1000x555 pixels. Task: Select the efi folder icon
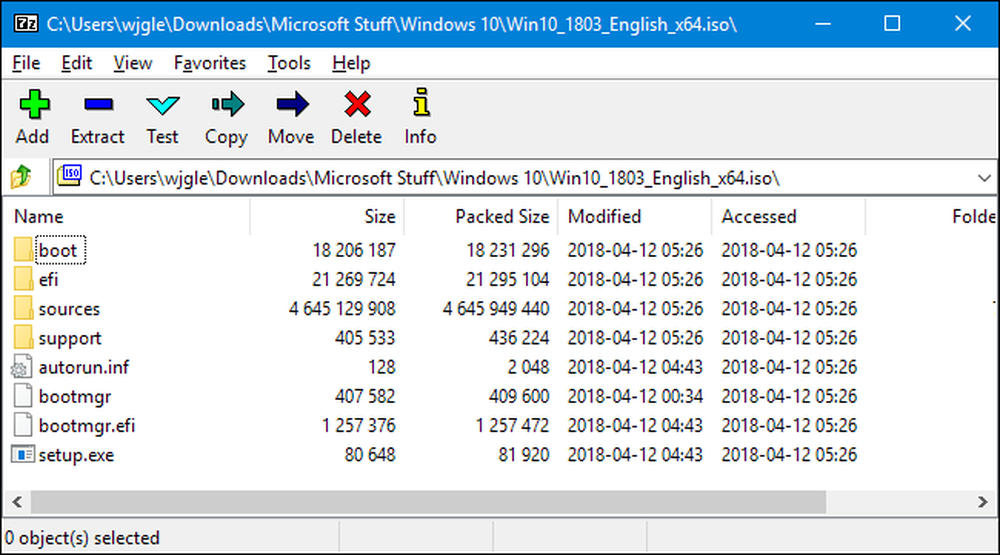(x=23, y=279)
